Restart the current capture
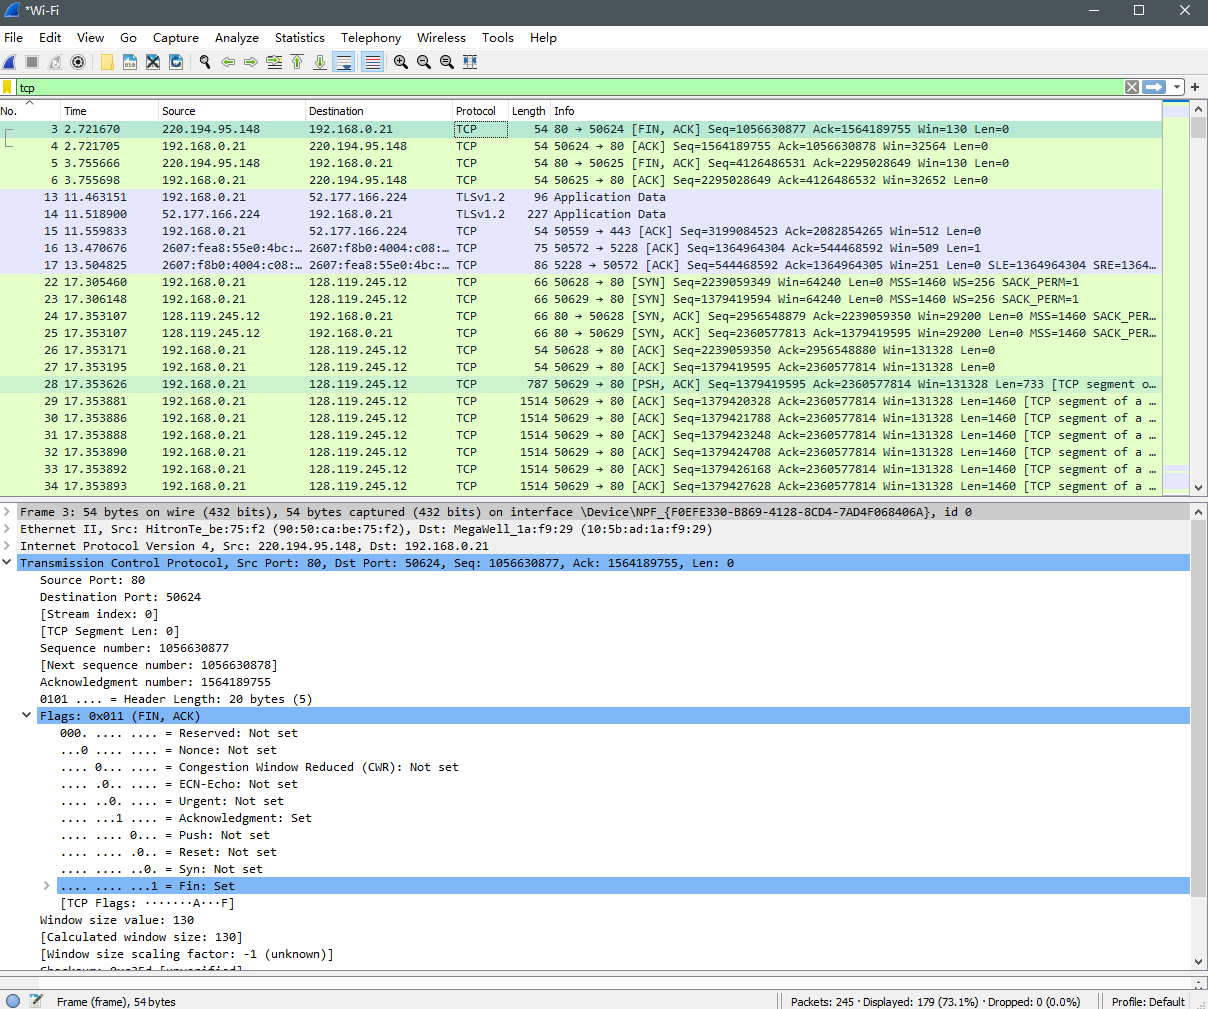 tap(54, 61)
